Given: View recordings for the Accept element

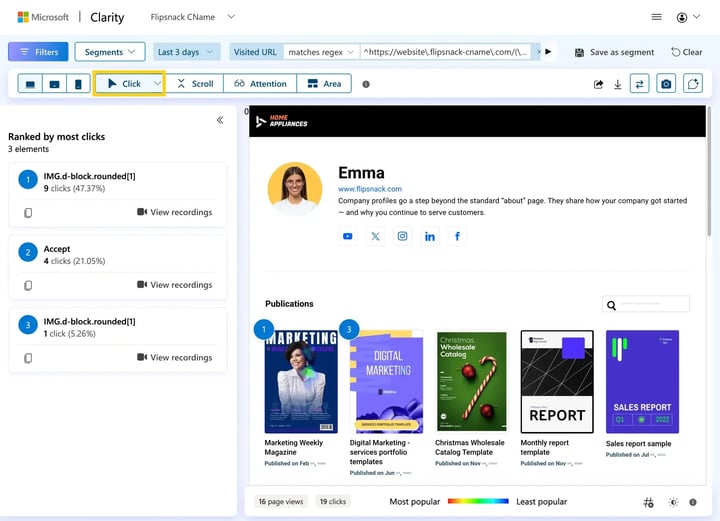Looking at the screenshot, I should tap(174, 285).
